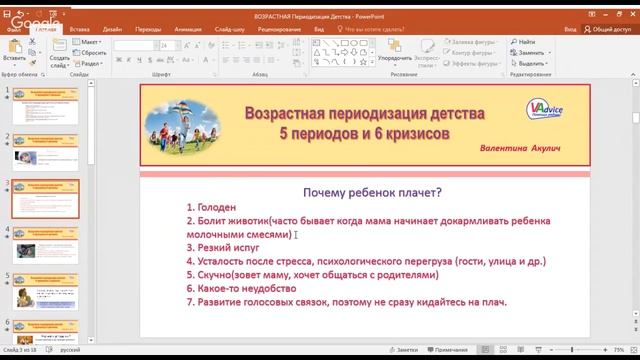The height and width of the screenshot is (360, 640).
Task: Select slide 5 thumbnail
Action: 45,292
